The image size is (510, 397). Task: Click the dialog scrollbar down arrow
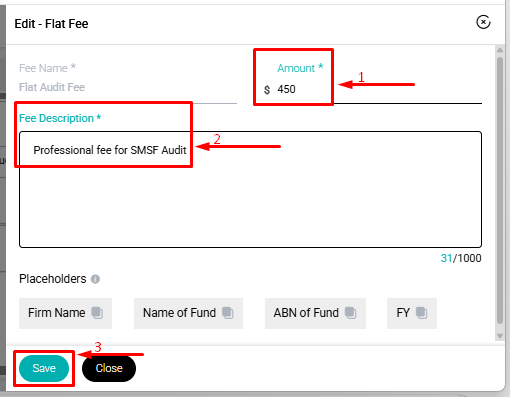pyautogui.click(x=500, y=336)
